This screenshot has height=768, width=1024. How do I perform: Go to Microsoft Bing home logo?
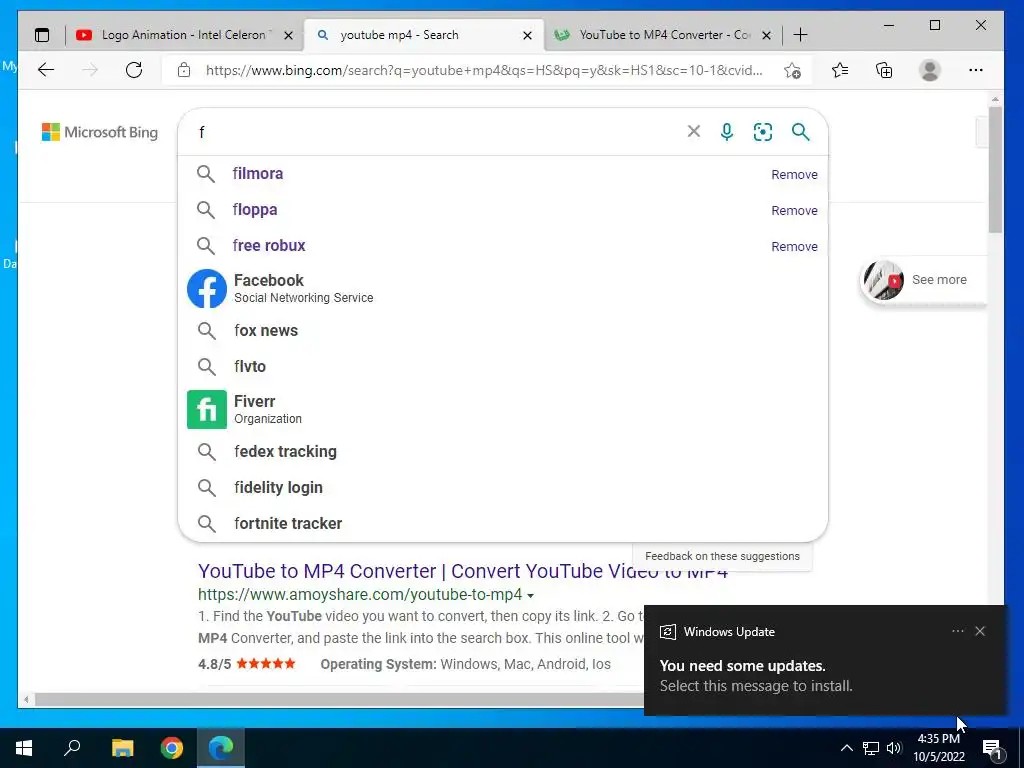100,132
